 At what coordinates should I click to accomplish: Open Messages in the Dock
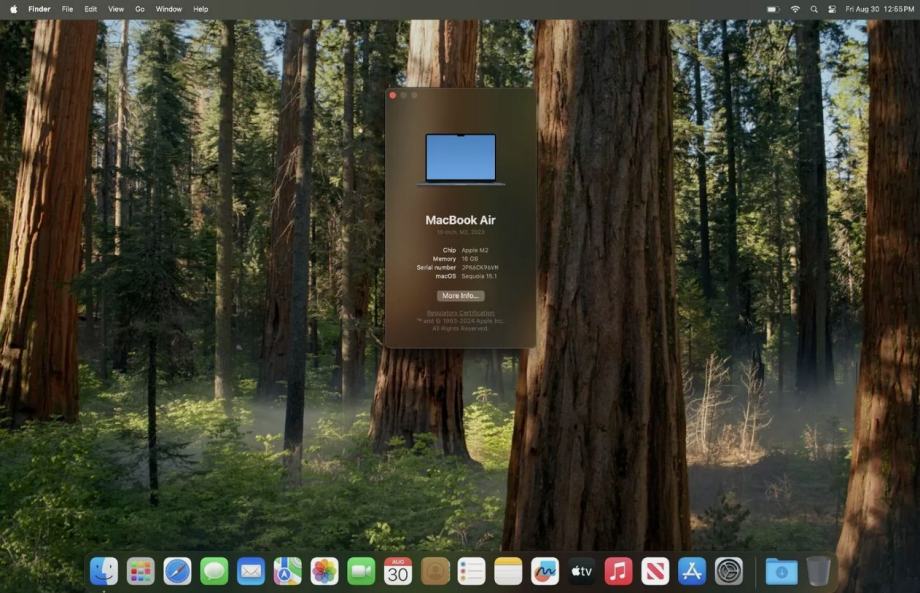point(214,571)
